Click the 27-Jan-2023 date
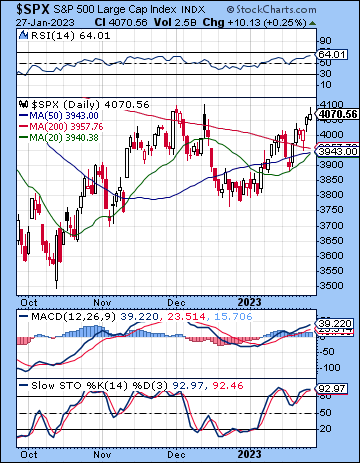 tap(45, 23)
